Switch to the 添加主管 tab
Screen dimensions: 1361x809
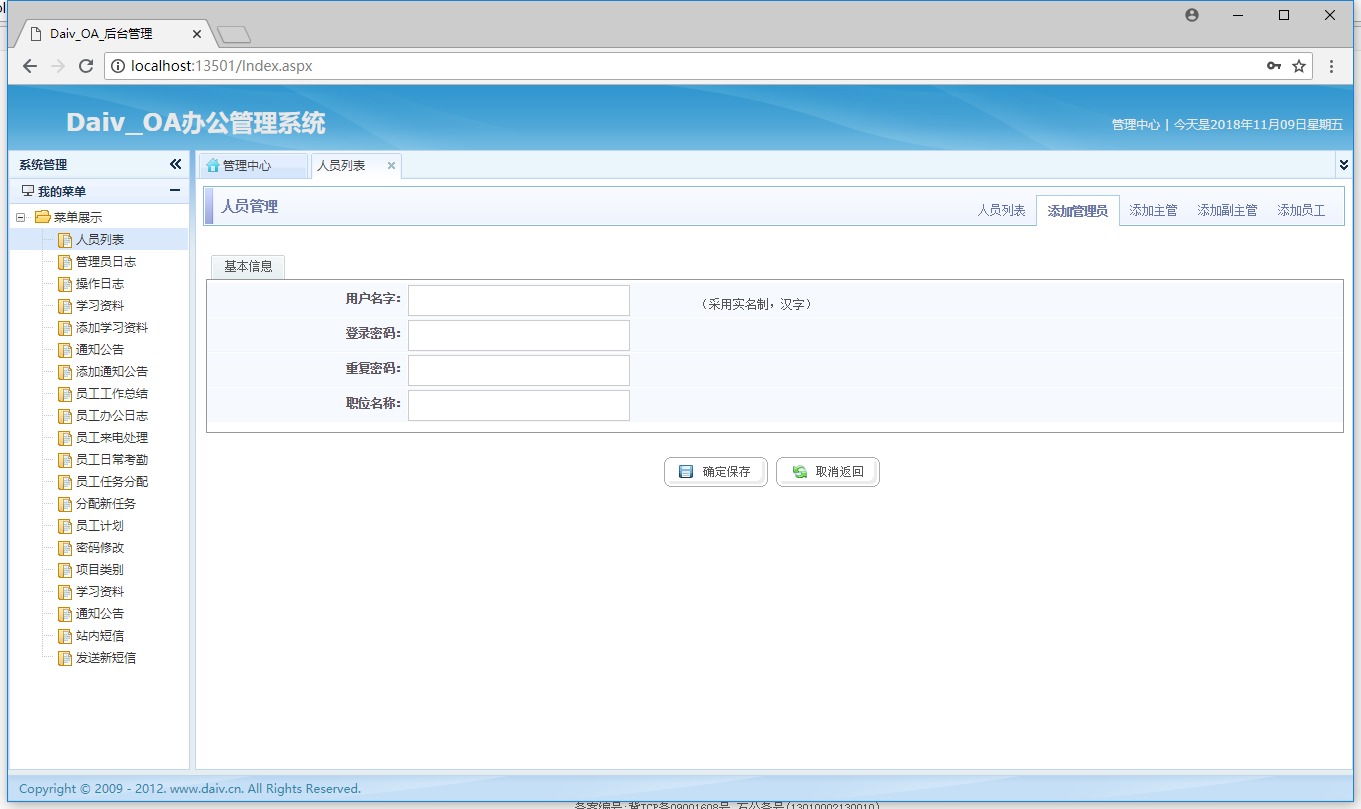1153,210
